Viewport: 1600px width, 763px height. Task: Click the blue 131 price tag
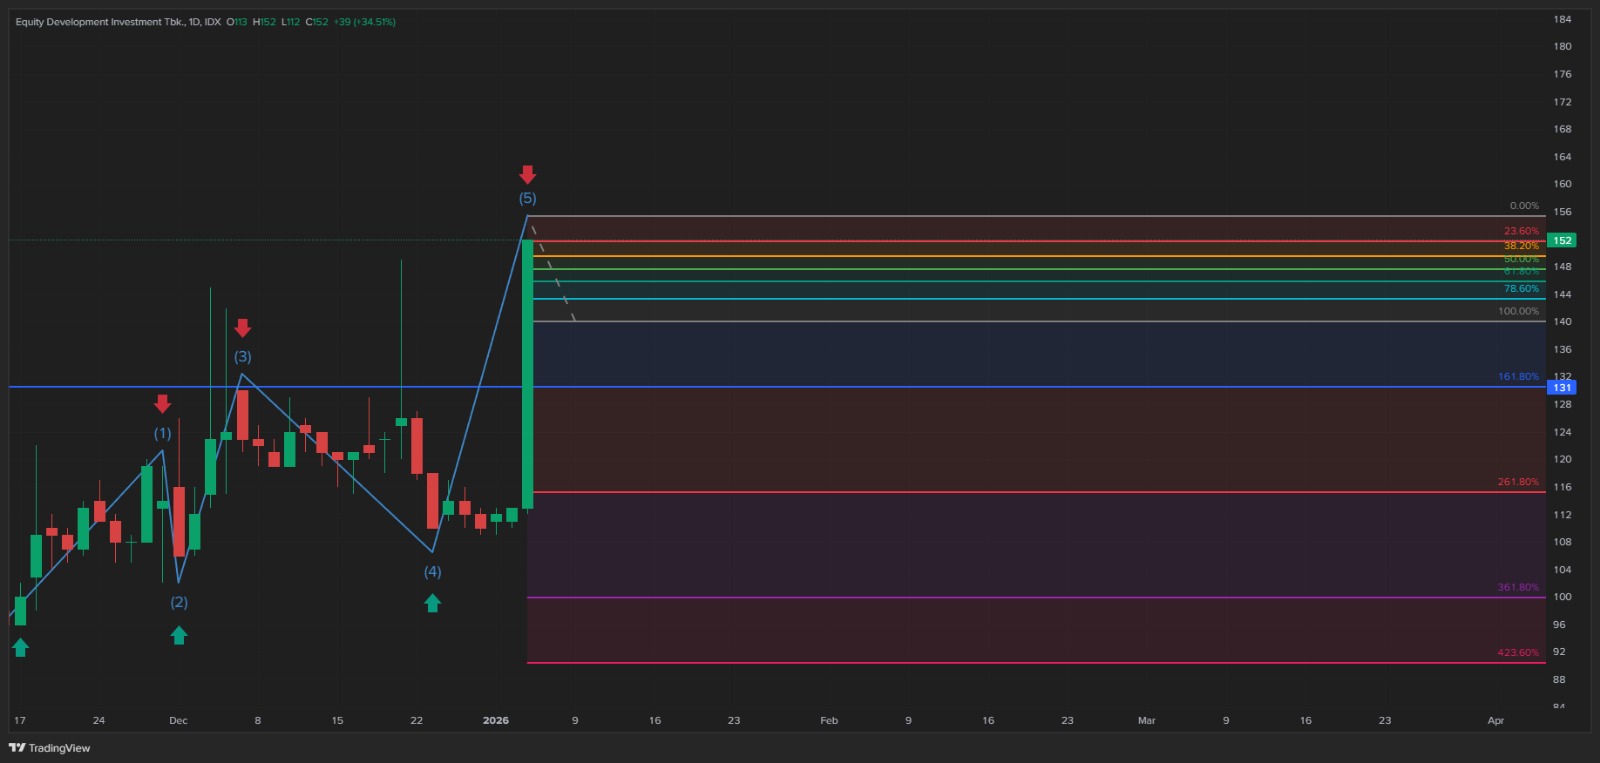coord(1561,388)
